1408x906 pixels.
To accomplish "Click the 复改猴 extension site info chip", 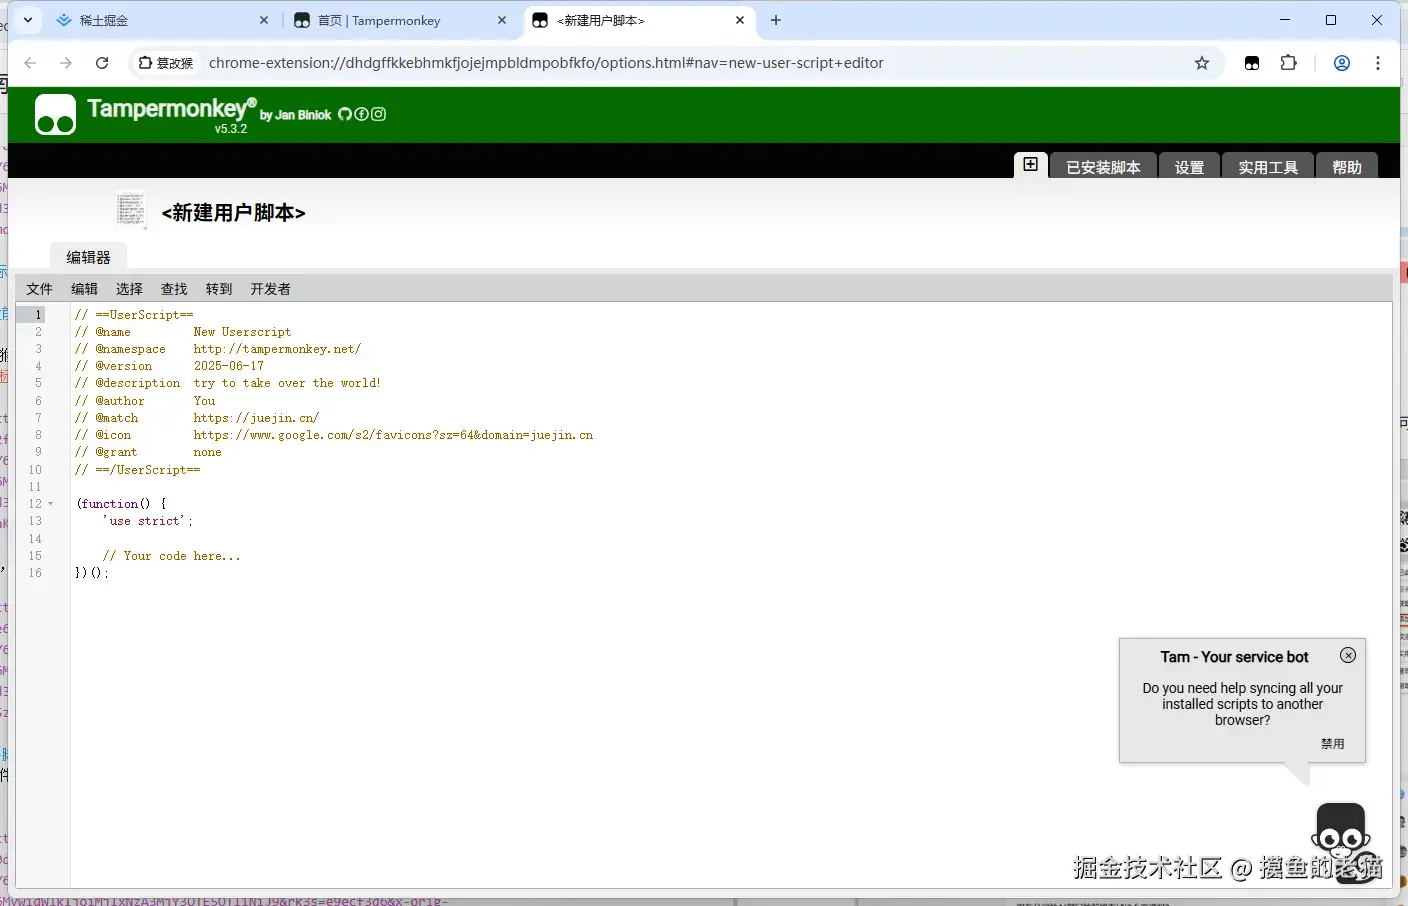I will (x=166, y=63).
